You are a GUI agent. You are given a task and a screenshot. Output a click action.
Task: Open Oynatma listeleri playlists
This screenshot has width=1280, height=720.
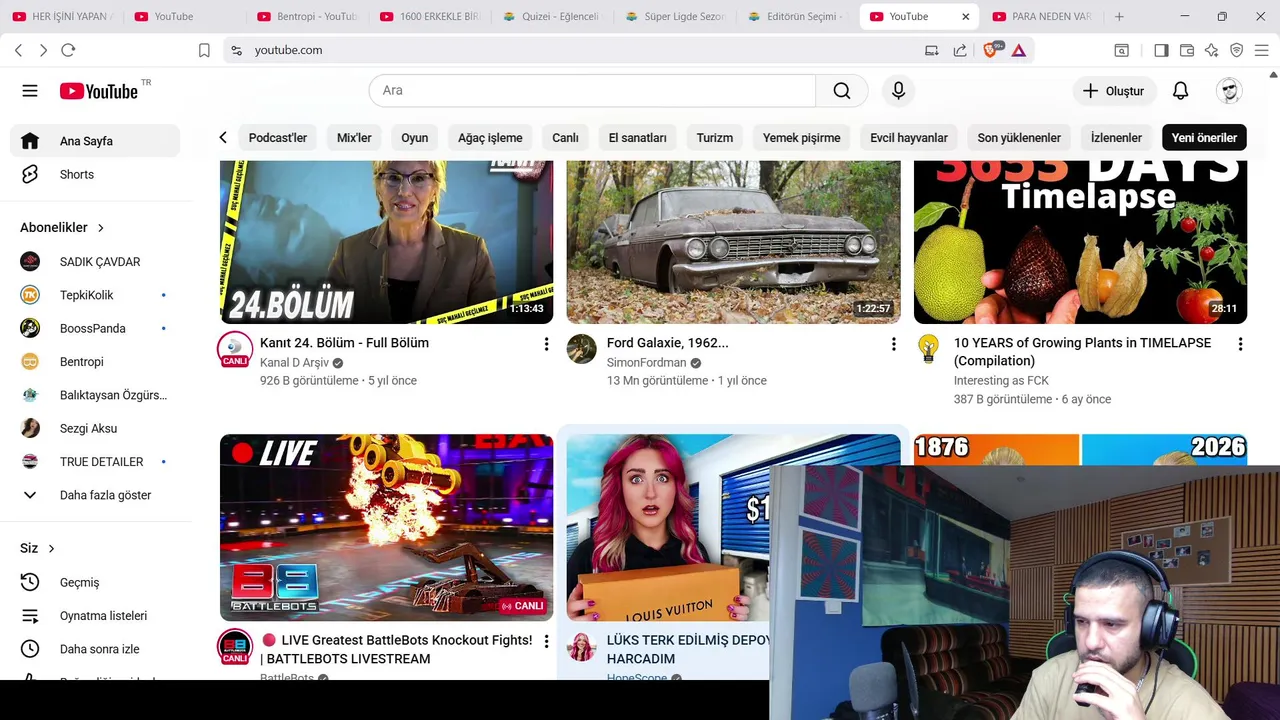point(95,616)
